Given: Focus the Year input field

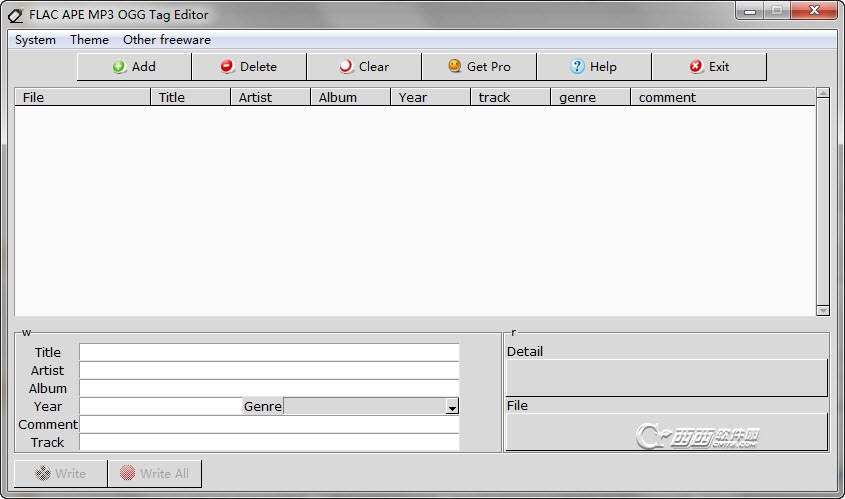Looking at the screenshot, I should (161, 406).
